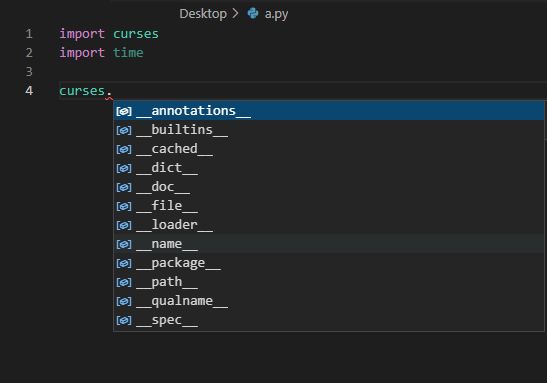Click the variable icon beside __annotations__
Screen dimensions: 547x383
pyautogui.click(x=124, y=111)
